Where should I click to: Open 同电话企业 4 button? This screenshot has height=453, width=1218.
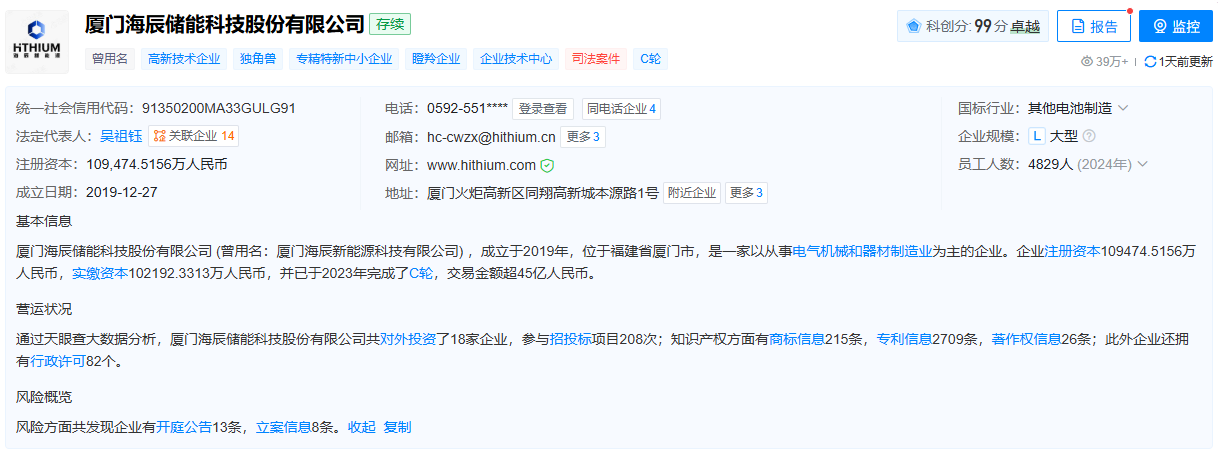pos(621,109)
